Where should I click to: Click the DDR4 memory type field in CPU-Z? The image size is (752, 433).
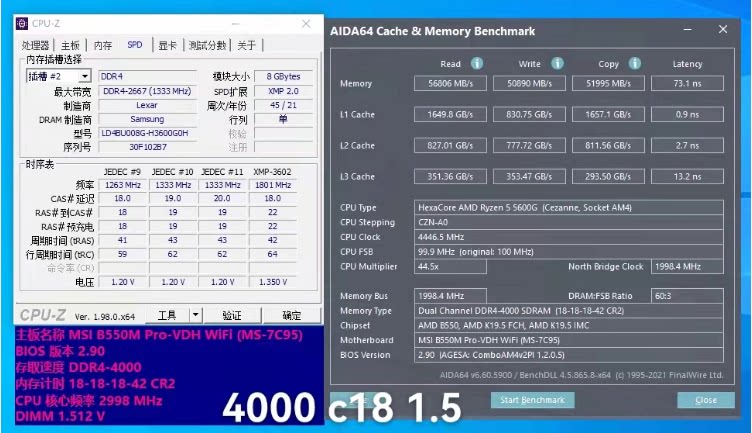click(x=147, y=76)
